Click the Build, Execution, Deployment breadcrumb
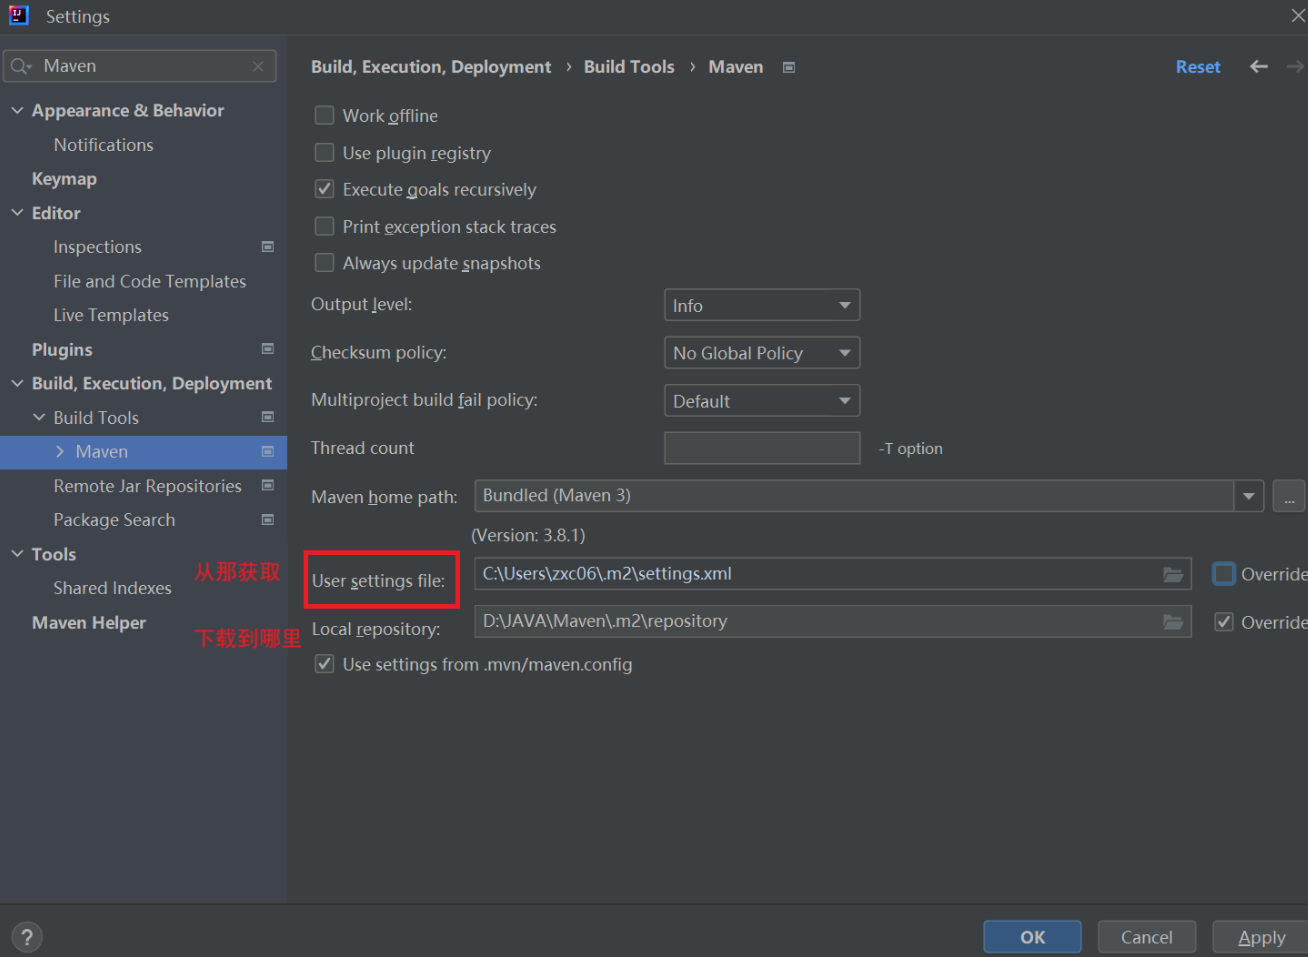 [x=431, y=67]
